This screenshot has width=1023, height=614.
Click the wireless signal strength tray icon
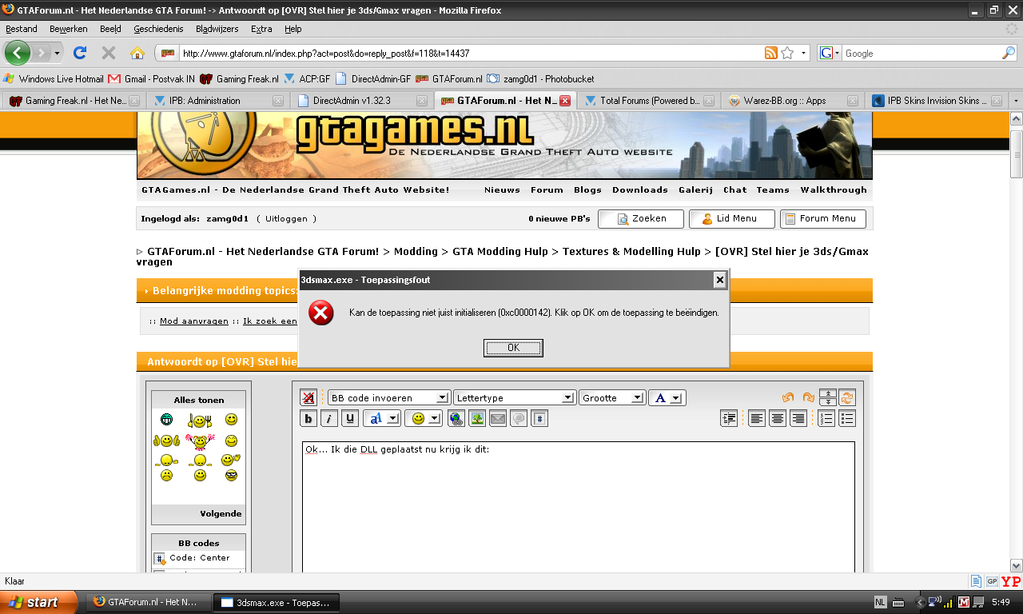tap(949, 602)
